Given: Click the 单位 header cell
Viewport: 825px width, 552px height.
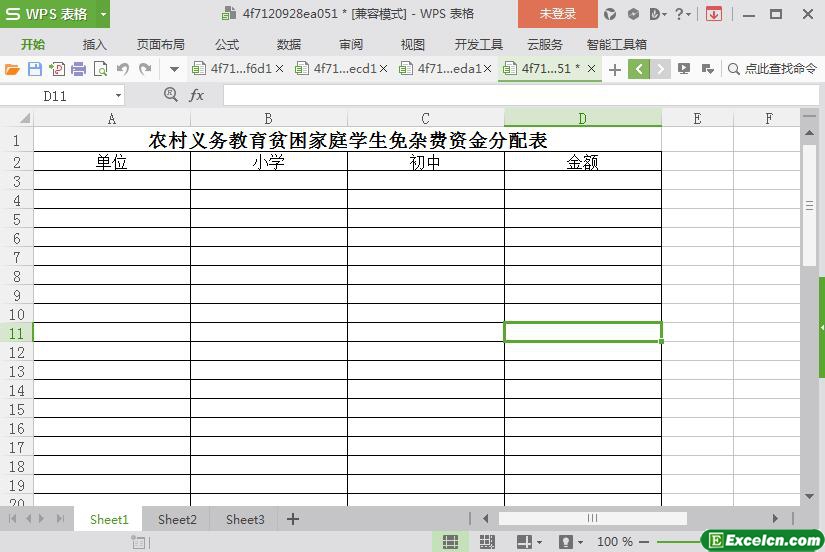Looking at the screenshot, I should 112,162.
